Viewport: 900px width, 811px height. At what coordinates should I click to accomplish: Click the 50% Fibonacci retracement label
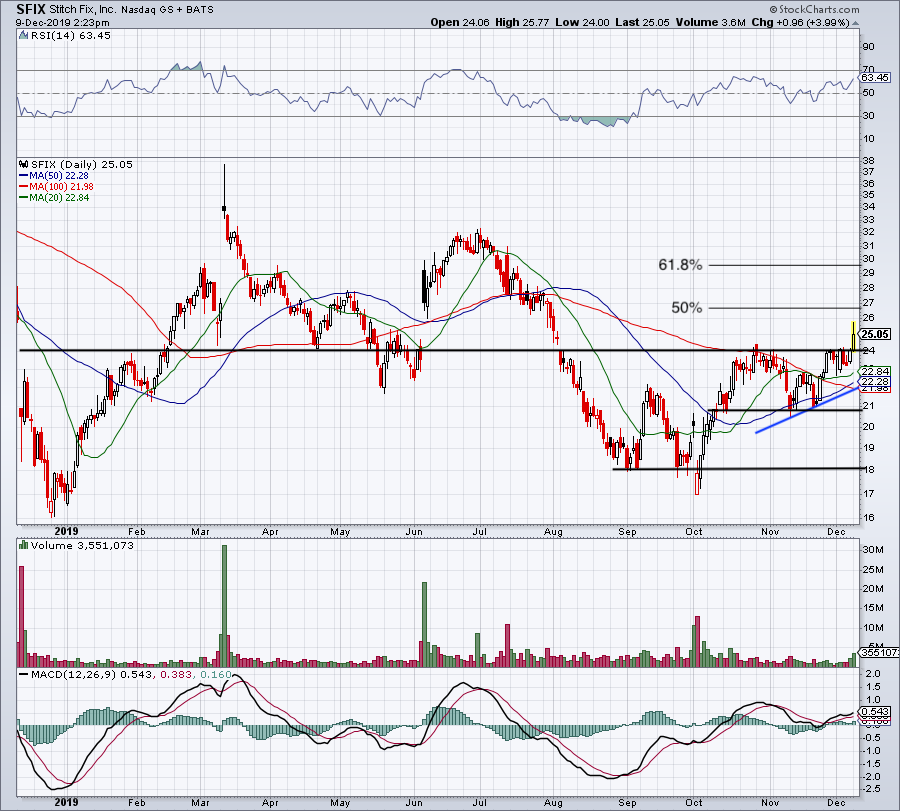tap(687, 308)
